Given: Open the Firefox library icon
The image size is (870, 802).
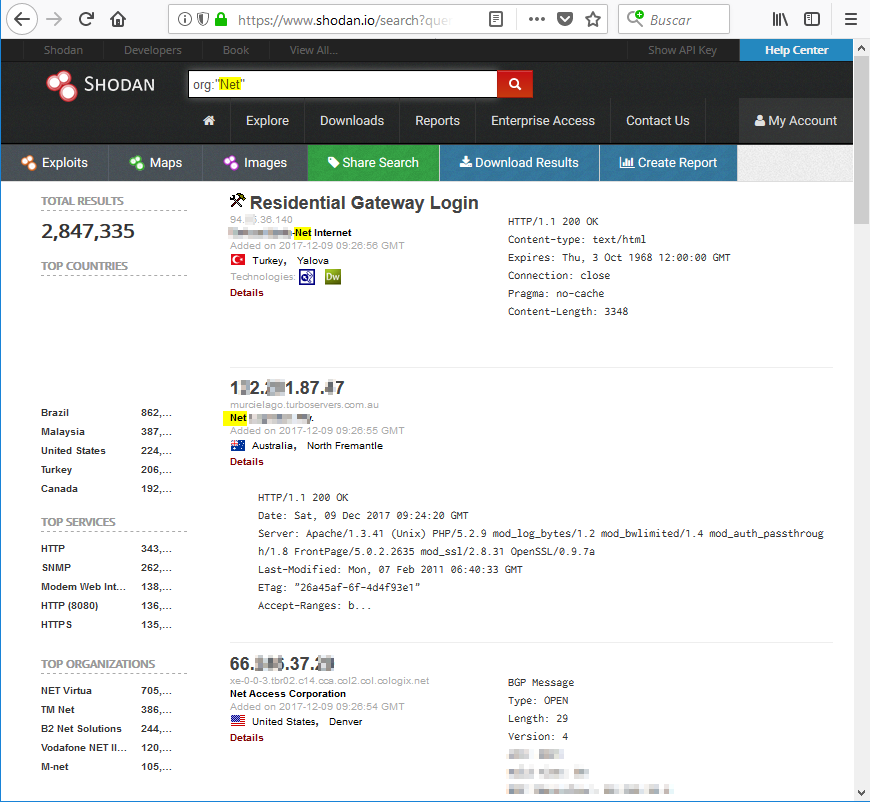Looking at the screenshot, I should click(x=781, y=19).
